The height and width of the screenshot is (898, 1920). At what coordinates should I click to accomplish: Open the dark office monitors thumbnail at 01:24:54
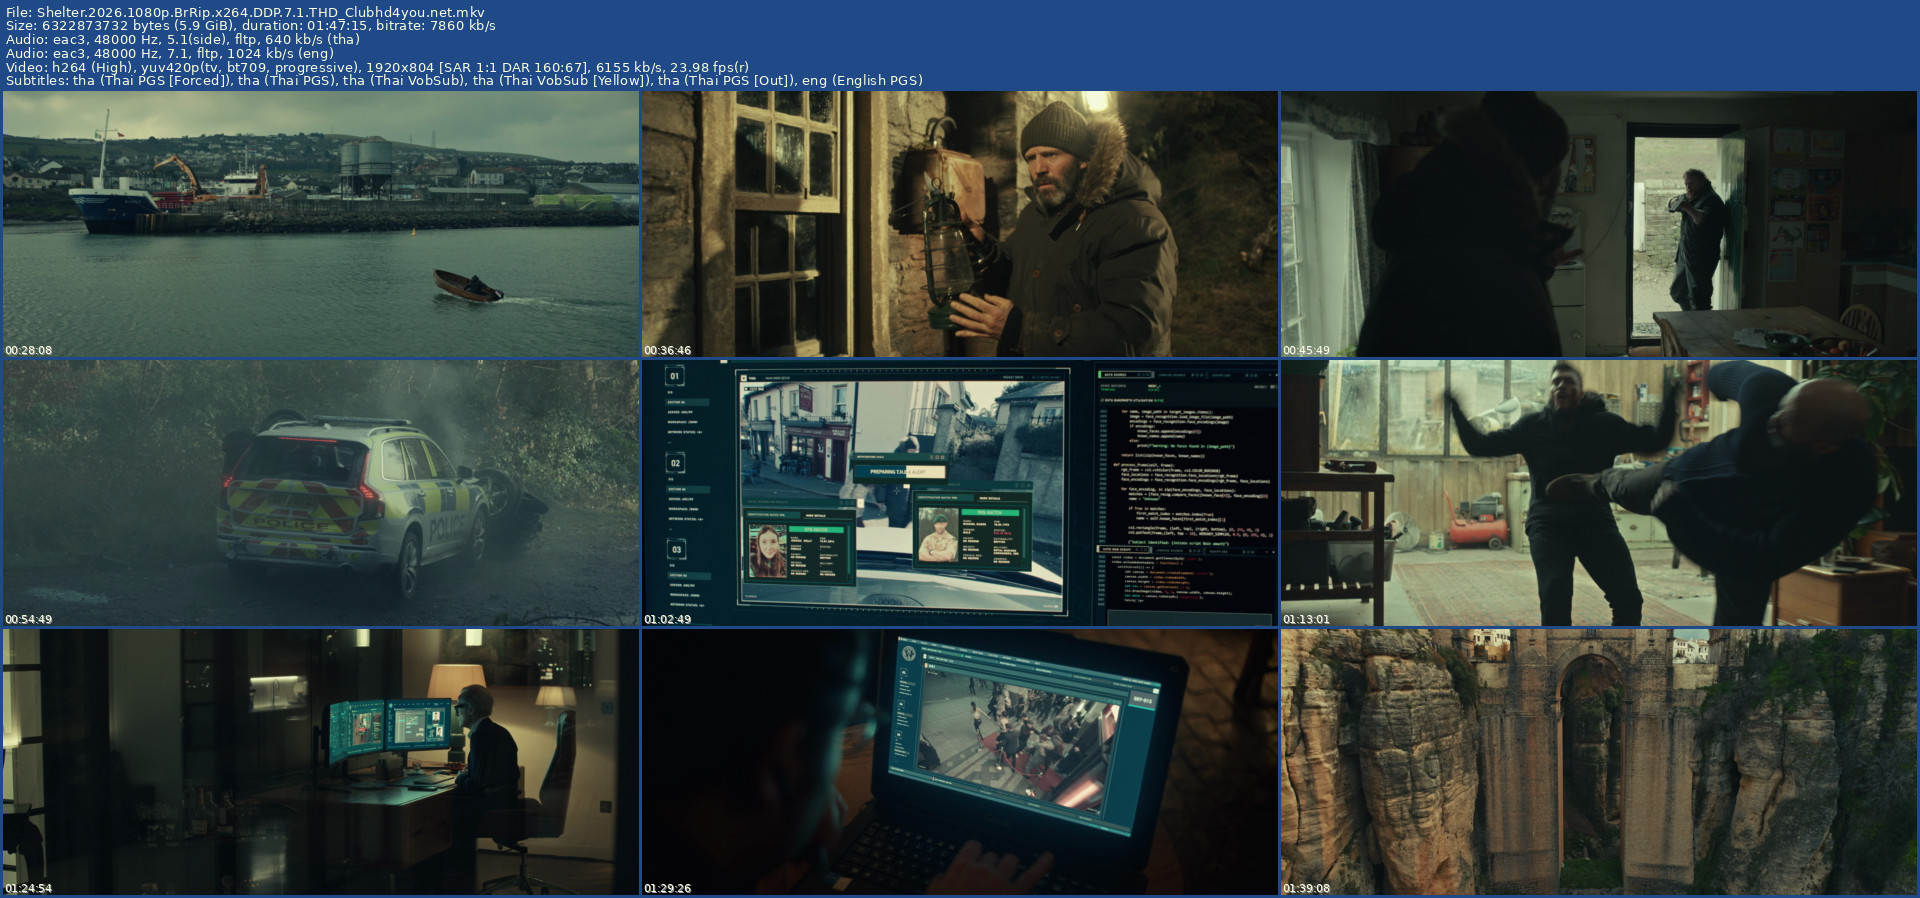tap(321, 762)
